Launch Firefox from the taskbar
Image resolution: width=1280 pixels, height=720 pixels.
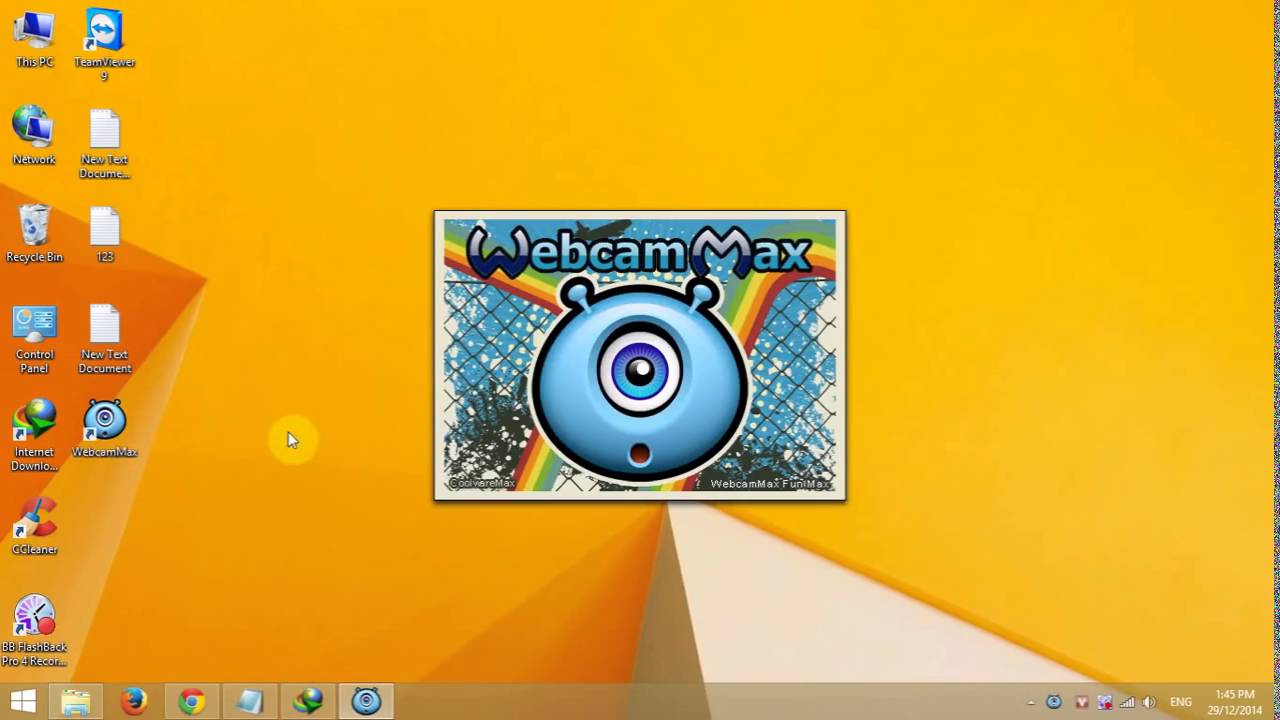point(134,702)
